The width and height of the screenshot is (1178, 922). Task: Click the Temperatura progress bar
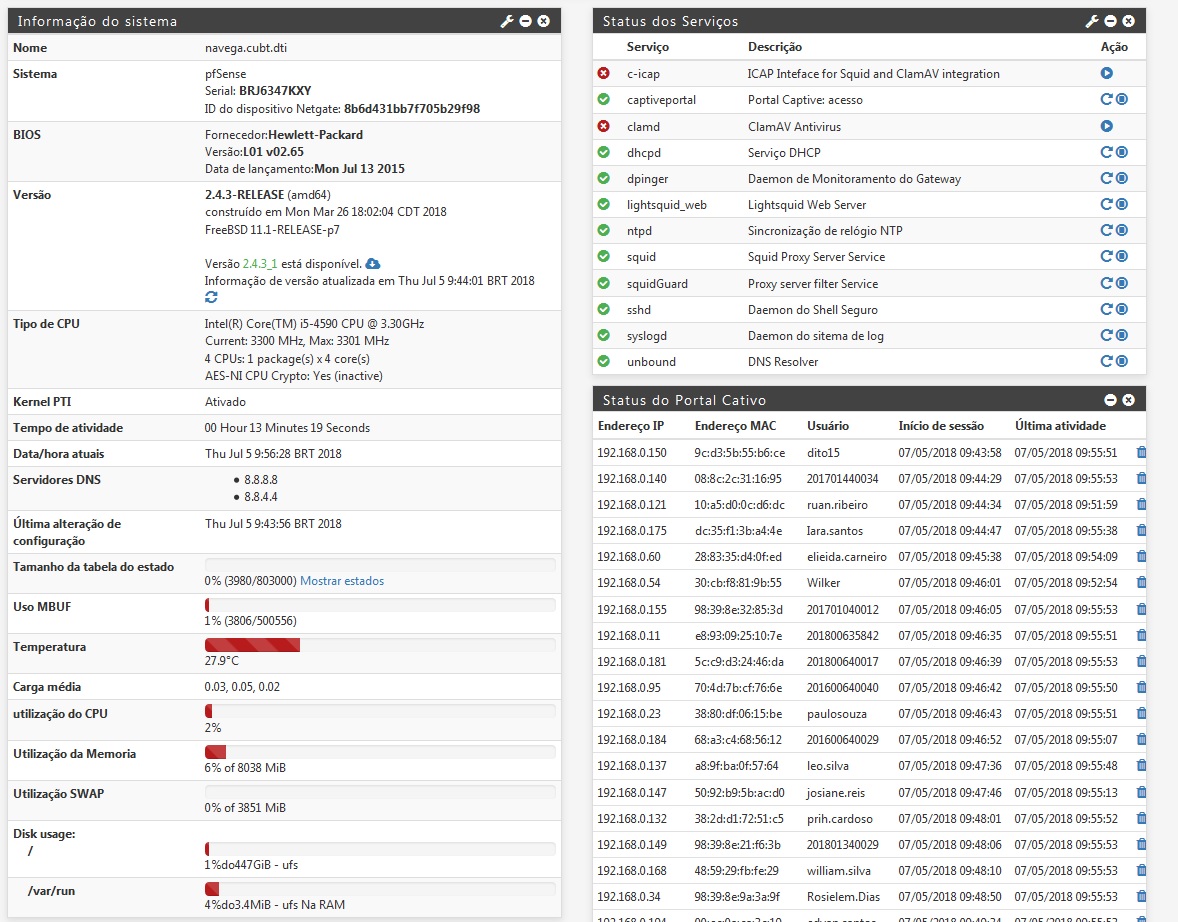tap(380, 646)
